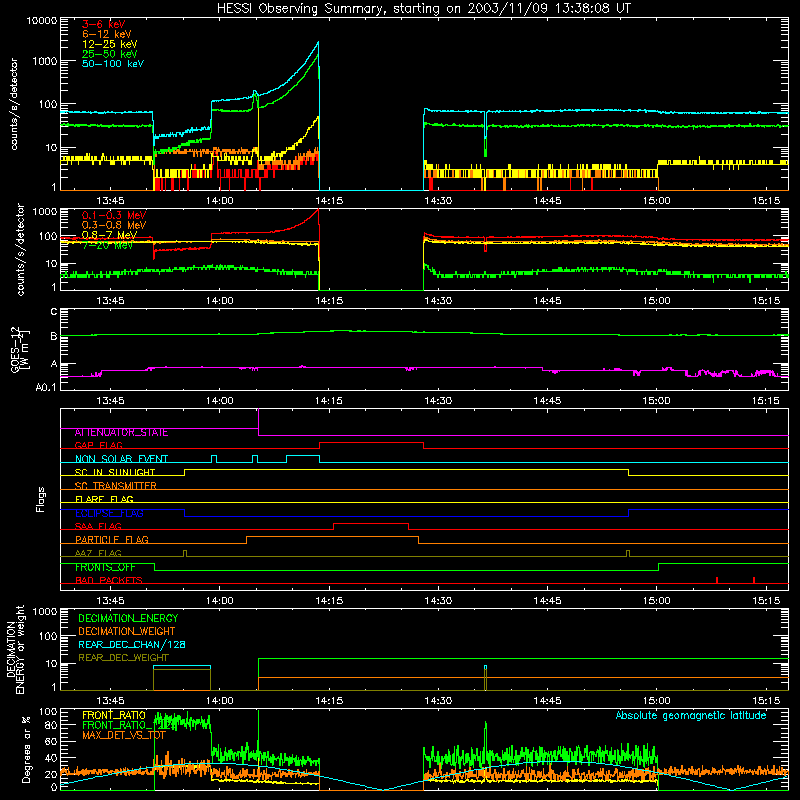Select the 14:30 time label under decimation panel
Viewport: 800px width, 800px height.
(438, 701)
